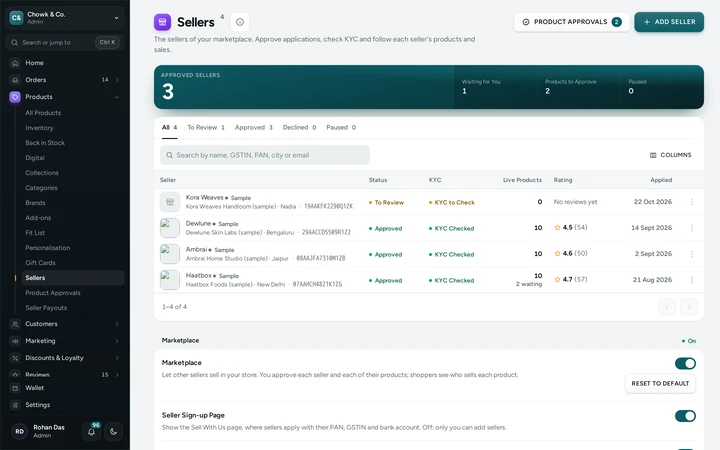Click the Live Products column header
The image size is (720, 450).
(x=522, y=180)
